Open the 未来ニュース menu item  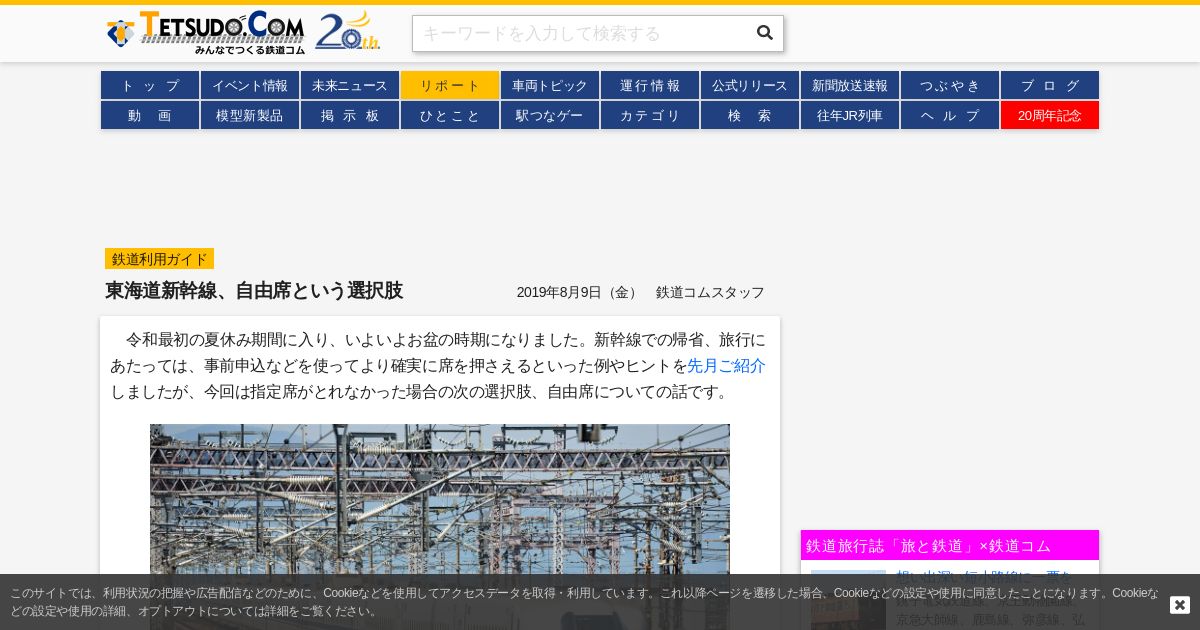[x=350, y=85]
